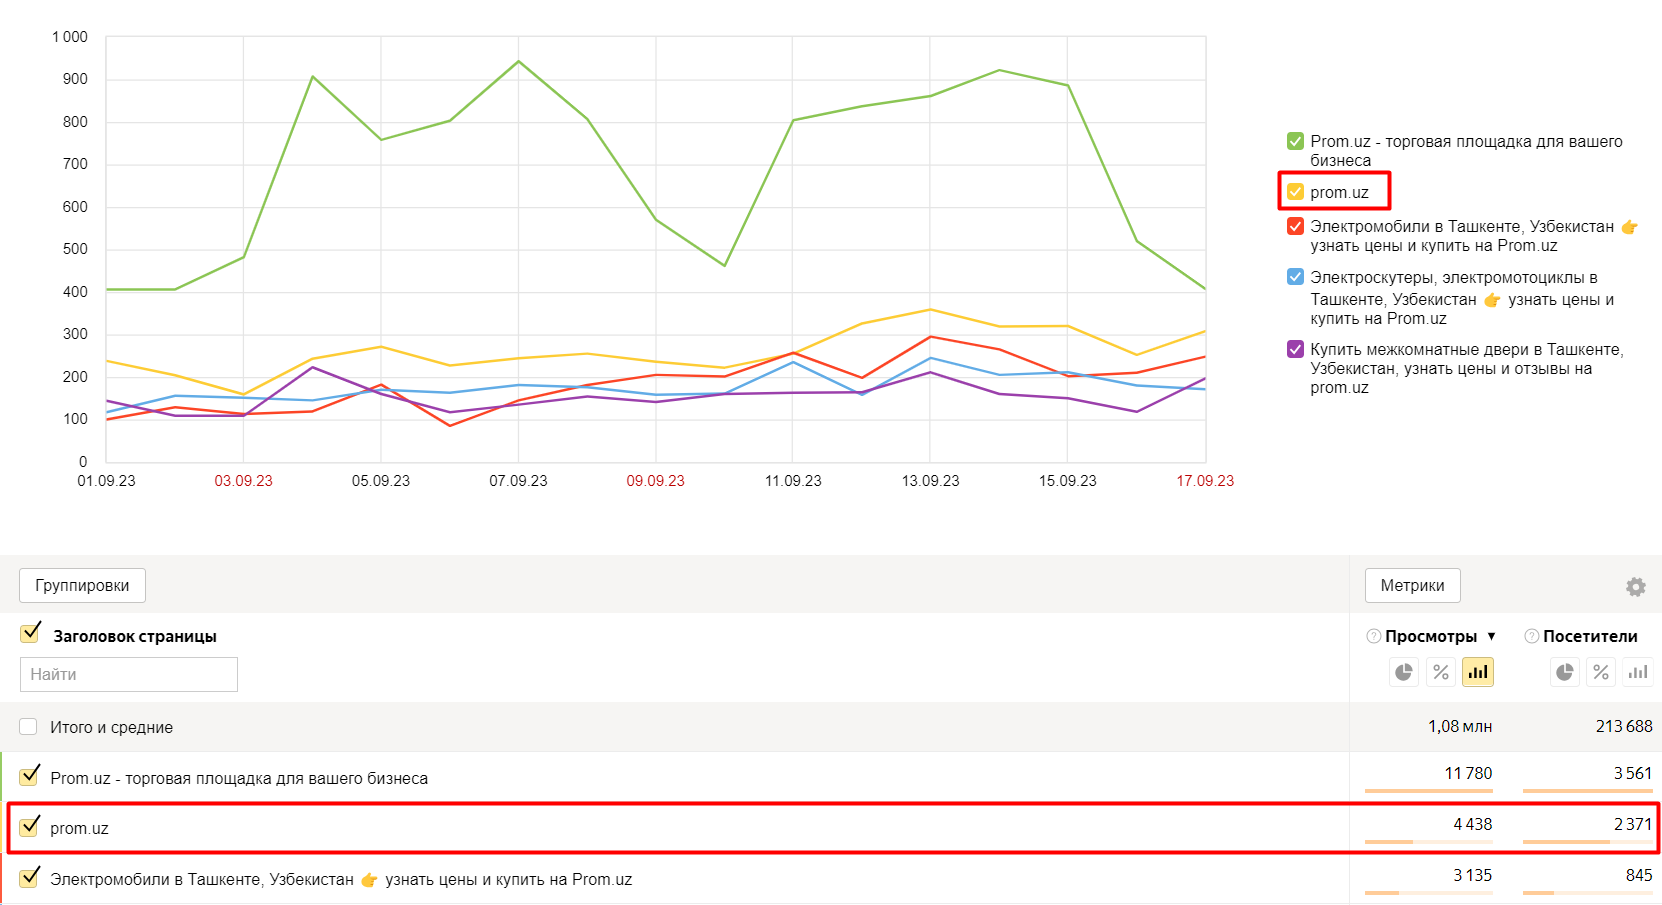Click the 03.09.23 date label on axis

tap(244, 481)
